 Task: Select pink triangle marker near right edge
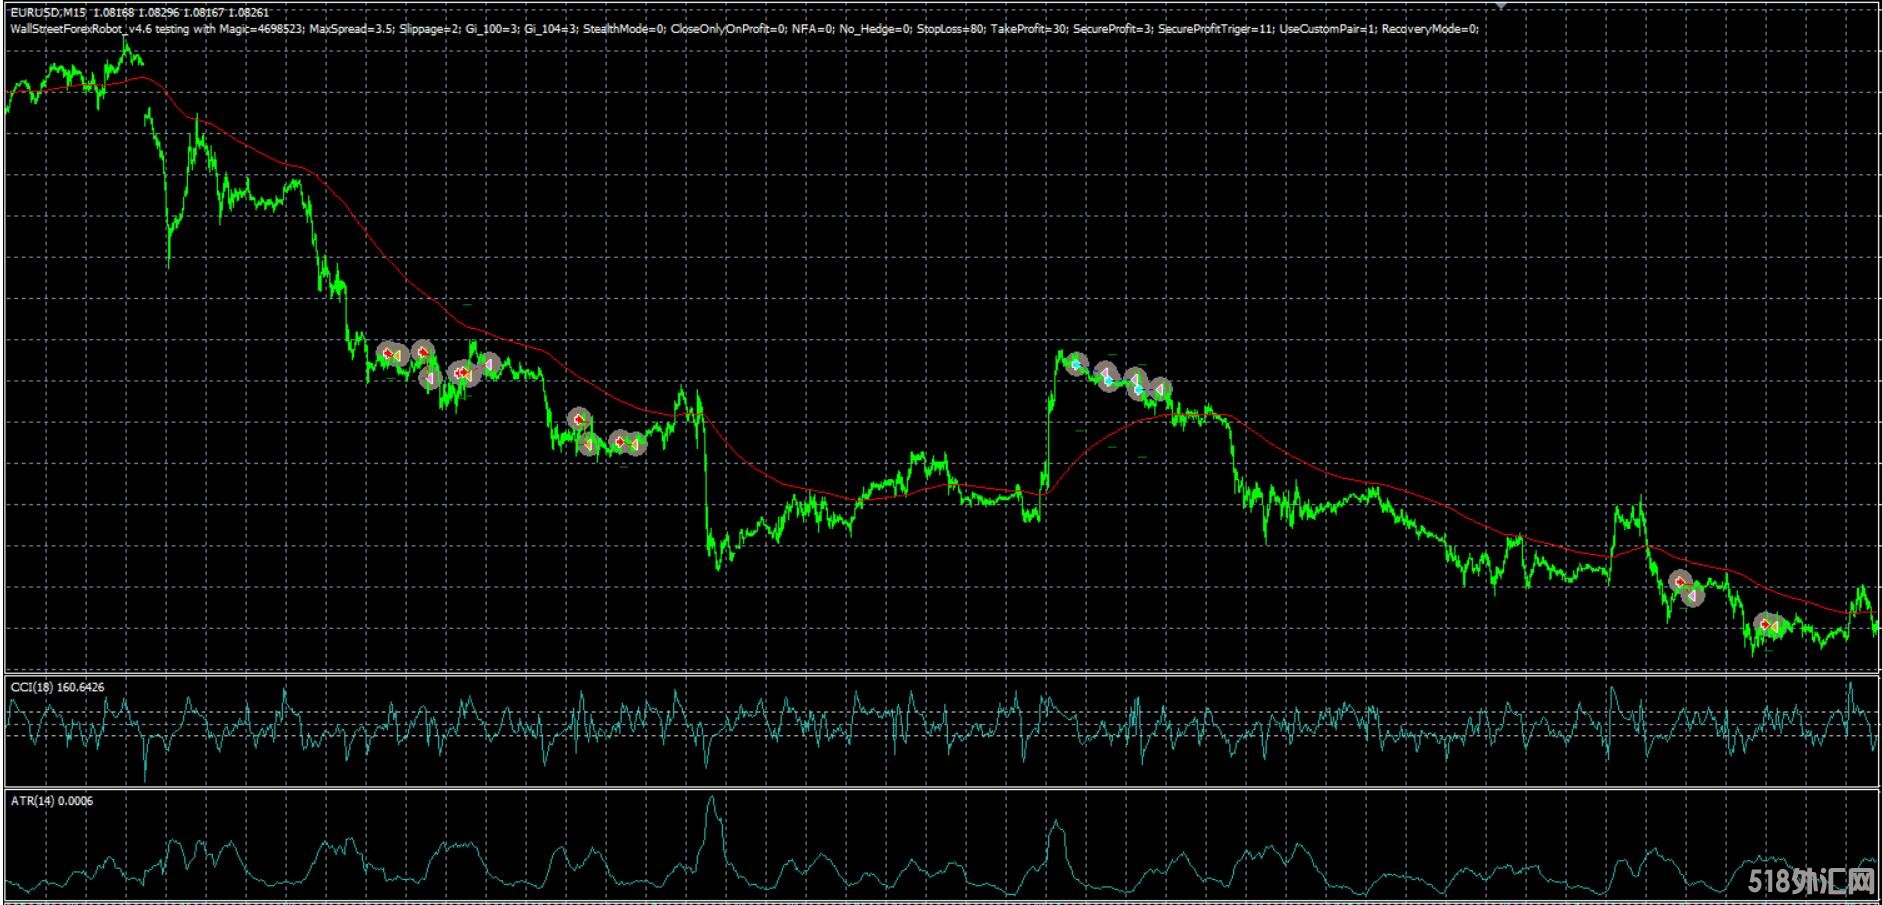(x=1692, y=596)
